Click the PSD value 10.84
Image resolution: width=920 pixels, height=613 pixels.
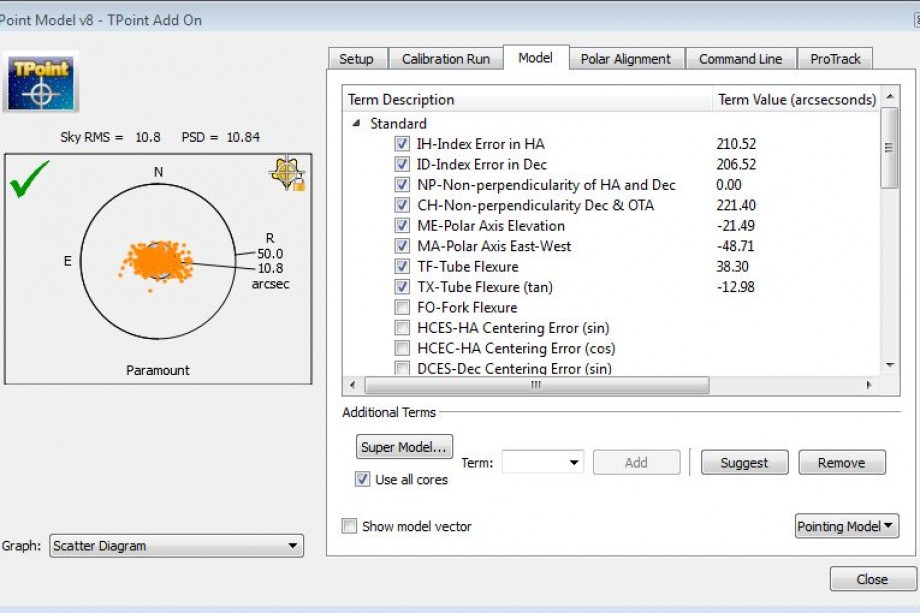click(243, 137)
